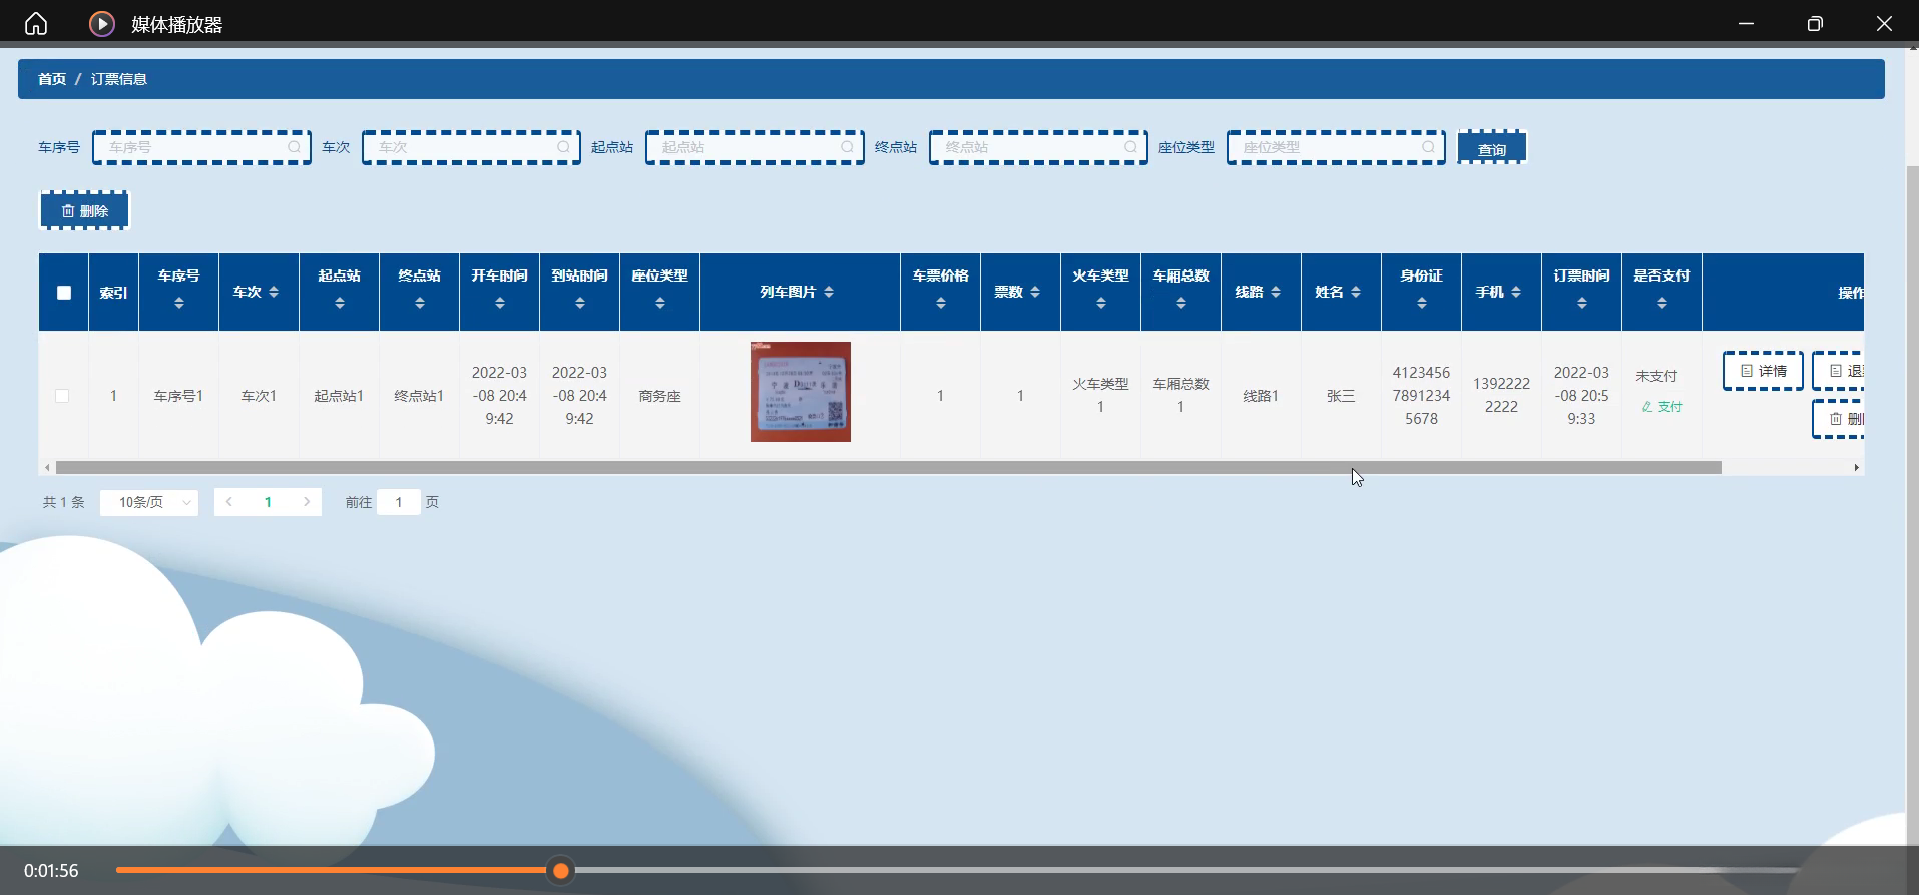
Task: Click the 起点站1 cell
Action: click(x=339, y=396)
